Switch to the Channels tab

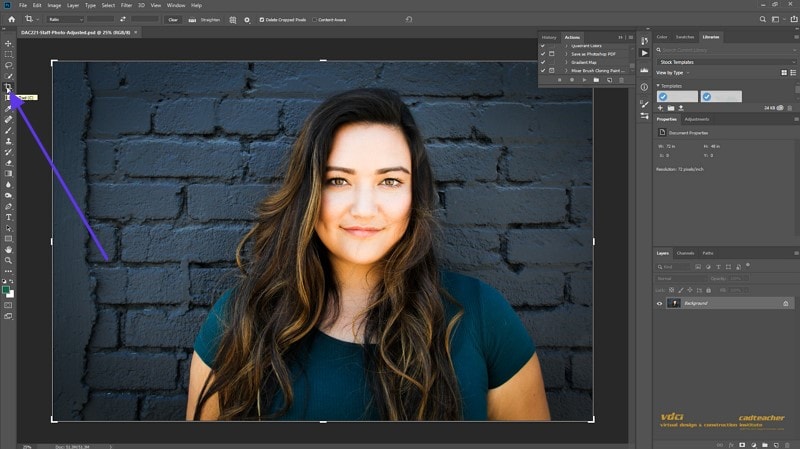click(x=685, y=253)
